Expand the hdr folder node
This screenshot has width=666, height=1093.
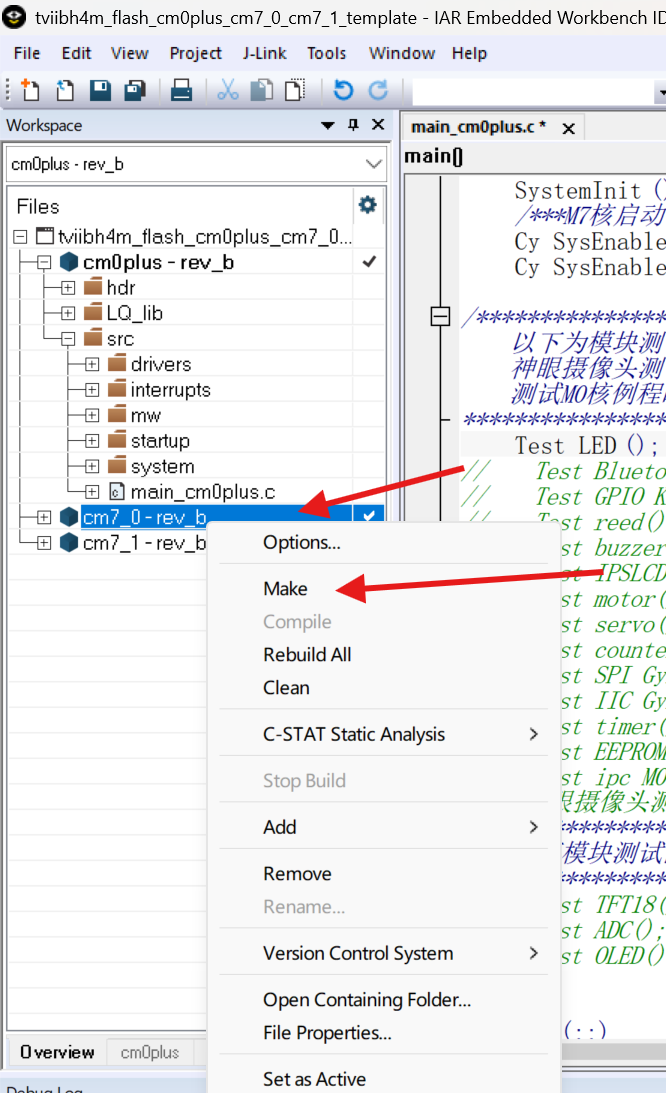pyautogui.click(x=68, y=288)
